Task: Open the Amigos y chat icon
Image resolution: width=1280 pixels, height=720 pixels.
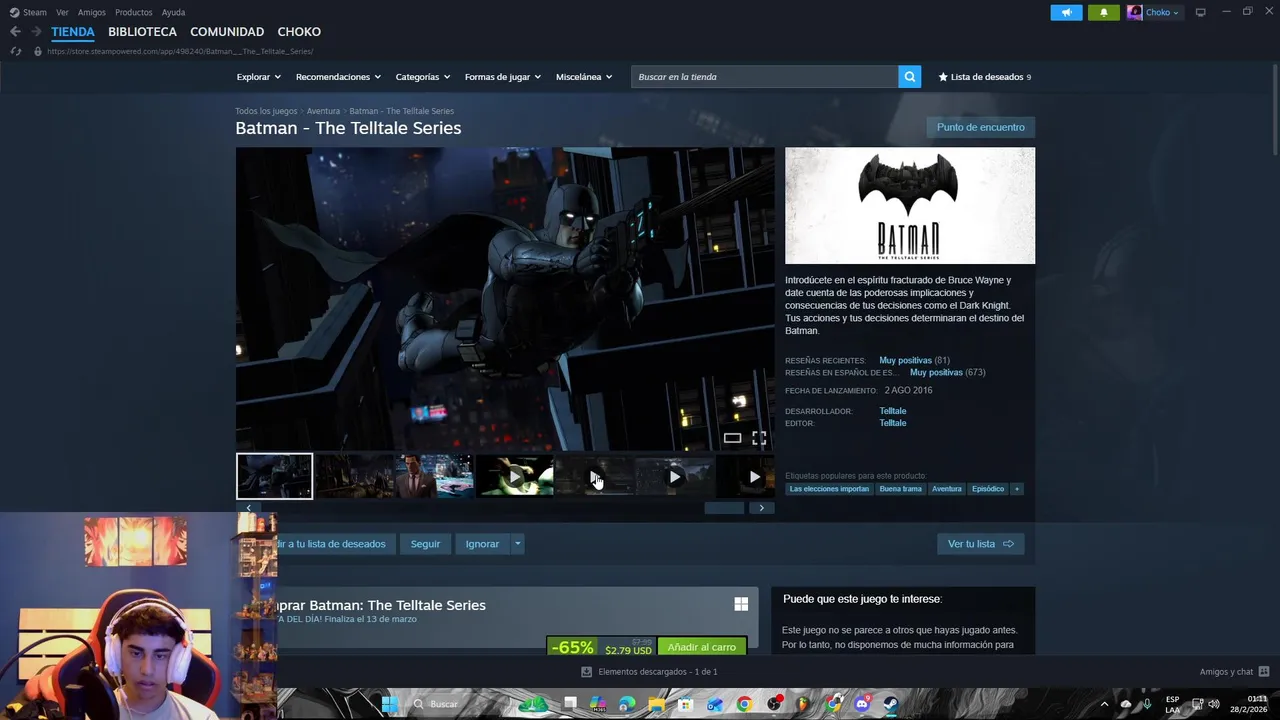Action: 1264,672
